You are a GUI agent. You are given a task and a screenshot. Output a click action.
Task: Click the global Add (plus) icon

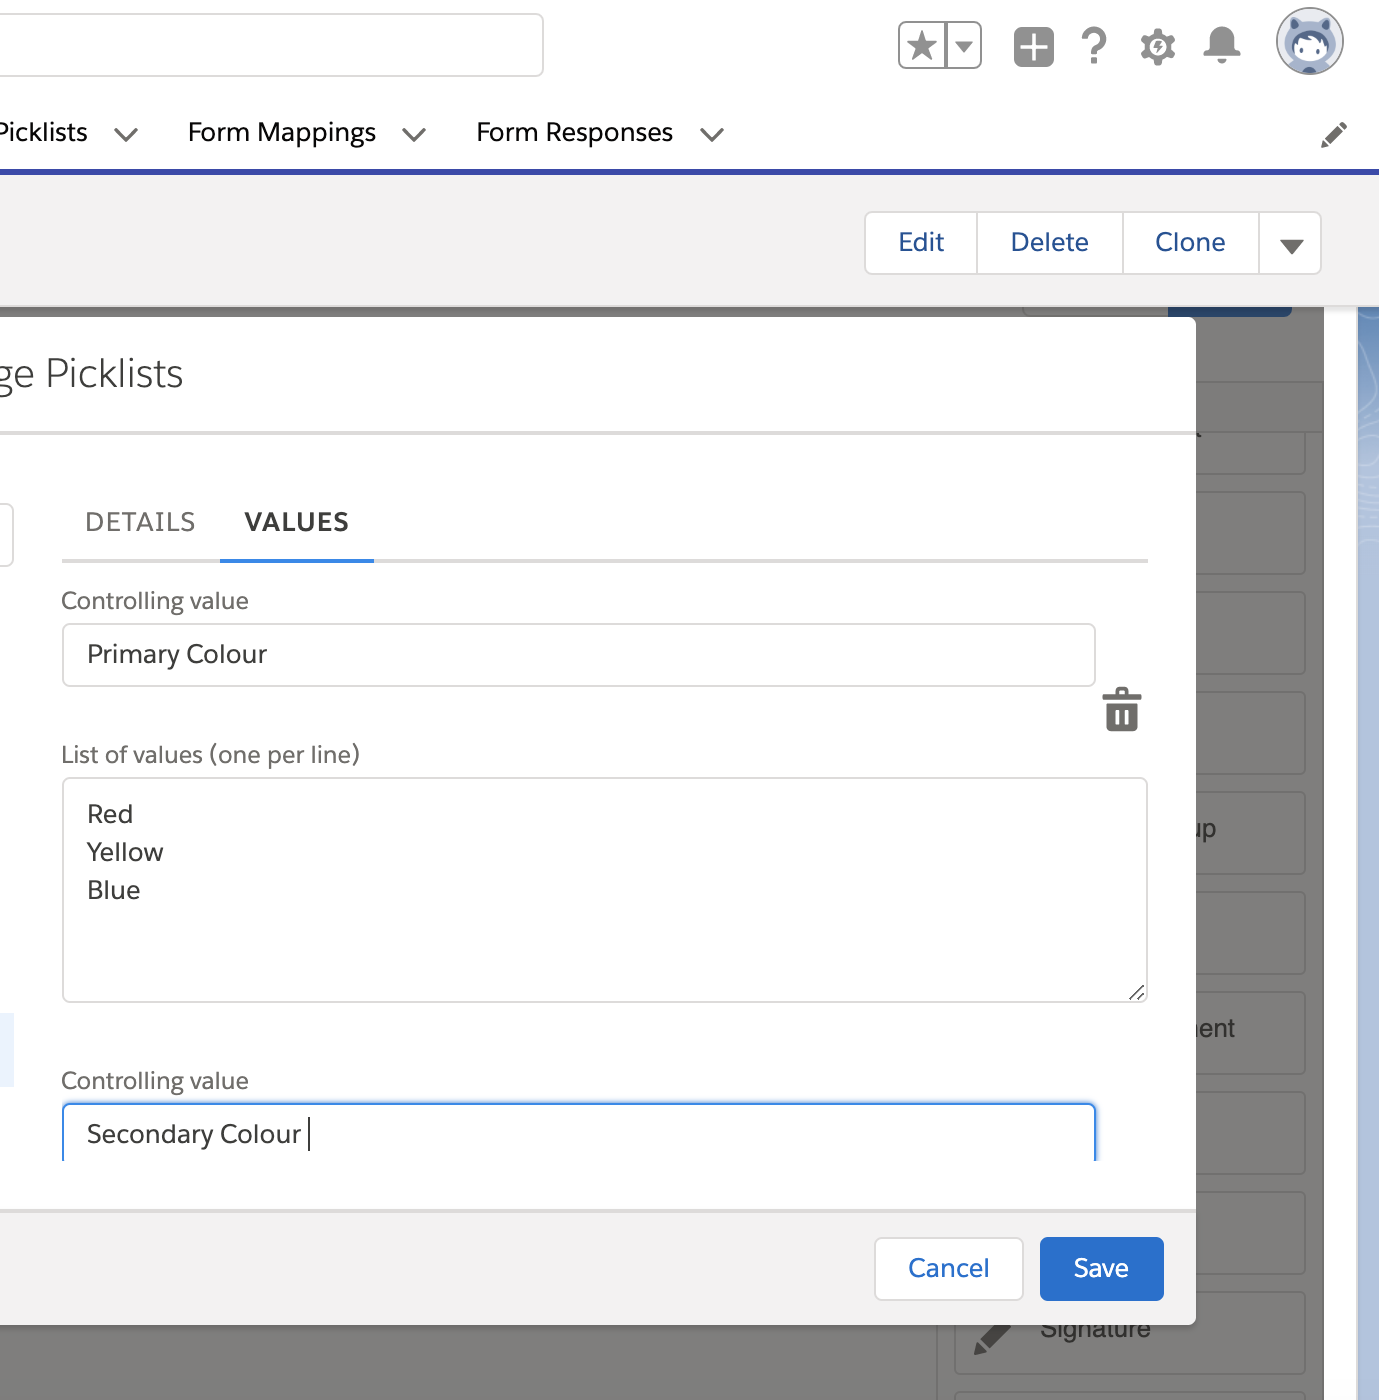[1033, 45]
